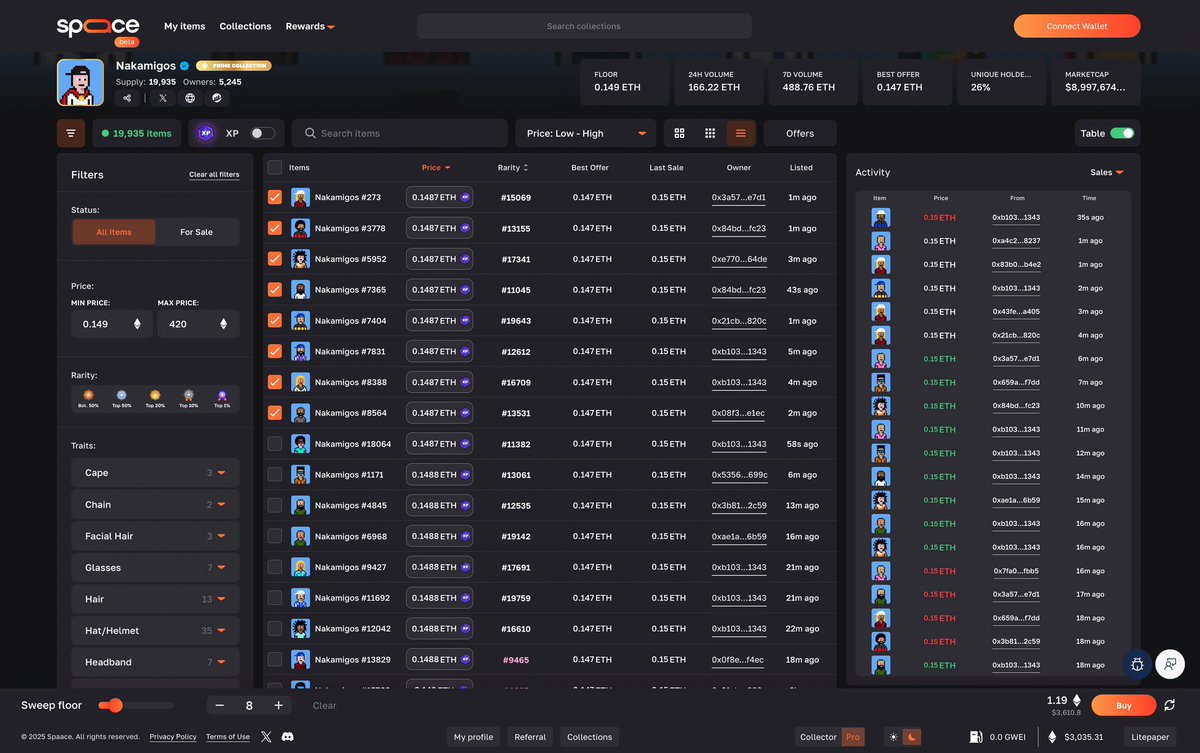The width and height of the screenshot is (1200, 753).
Task: Uncheck Nakamigos #273 in the list
Action: [276, 197]
